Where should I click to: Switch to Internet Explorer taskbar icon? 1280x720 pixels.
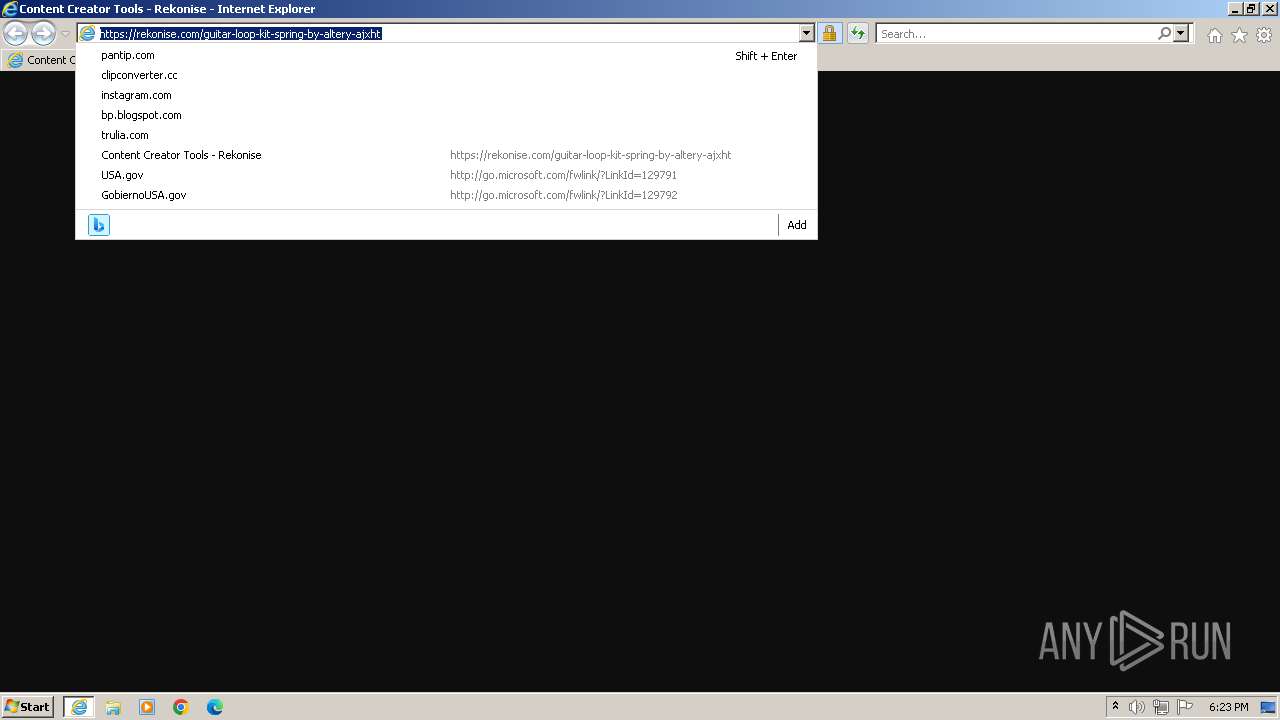pos(79,707)
